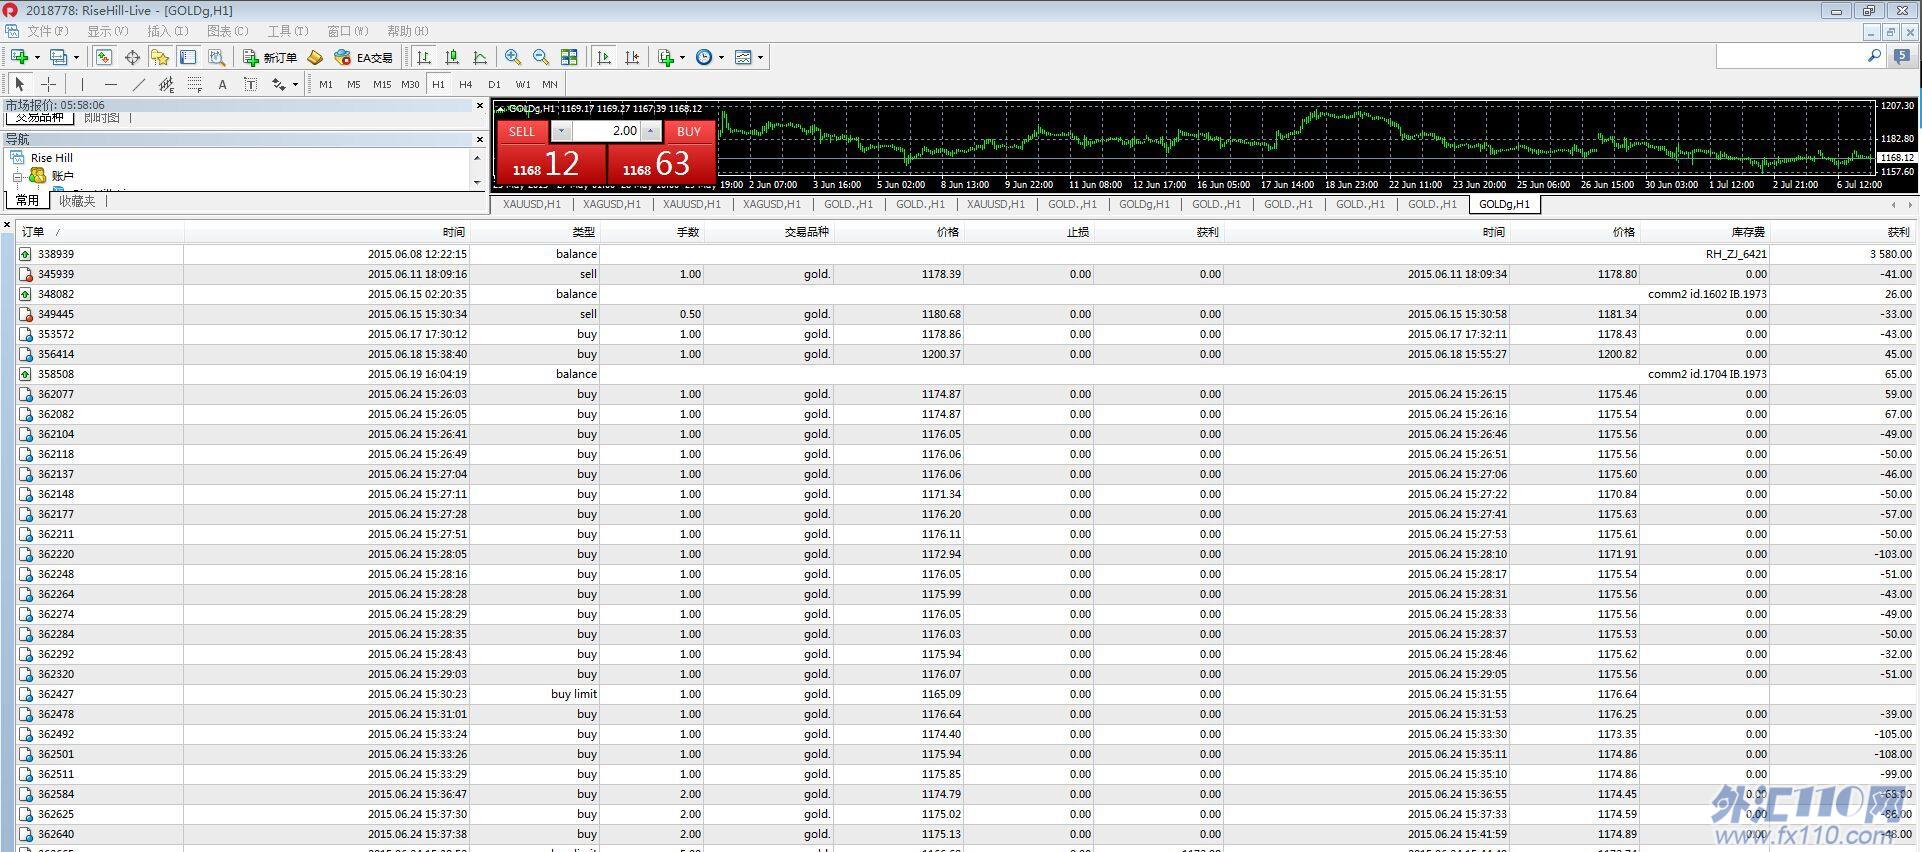The image size is (1922, 852).
Task: Zoom out of the chart
Action: coord(541,57)
